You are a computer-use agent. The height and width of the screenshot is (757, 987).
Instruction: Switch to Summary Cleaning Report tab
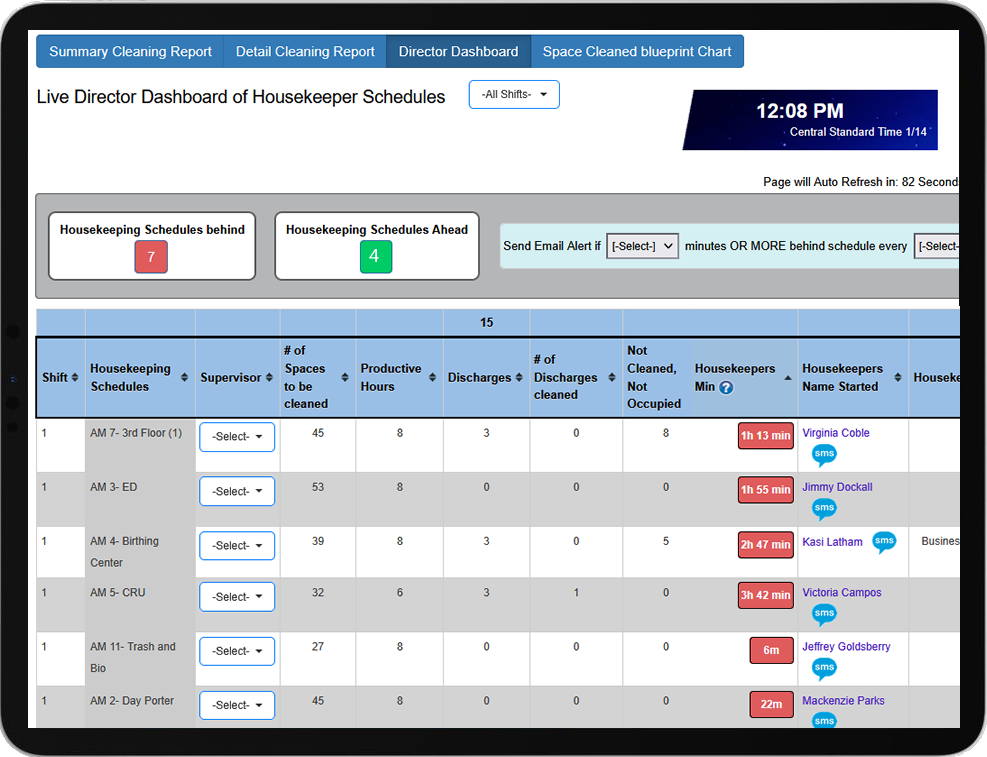click(x=130, y=52)
